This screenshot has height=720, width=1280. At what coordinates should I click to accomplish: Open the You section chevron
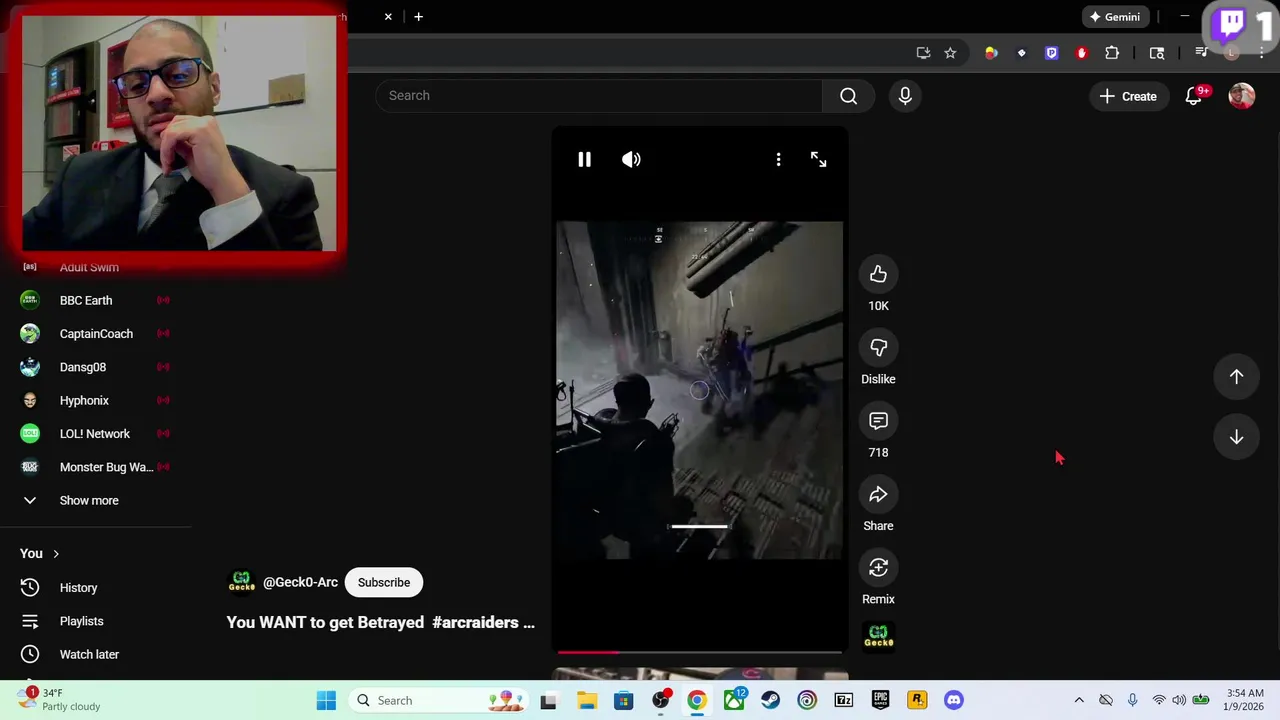click(56, 554)
